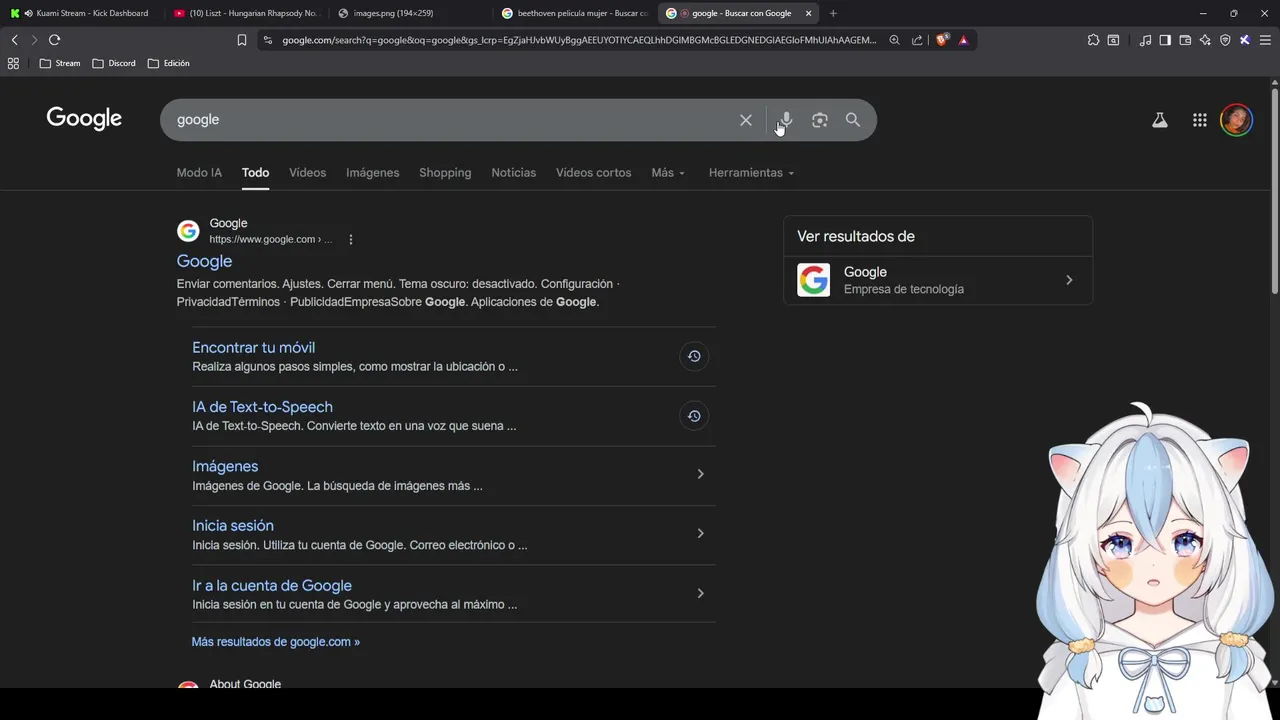
Task: Close the google search browser tab
Action: coord(808,13)
